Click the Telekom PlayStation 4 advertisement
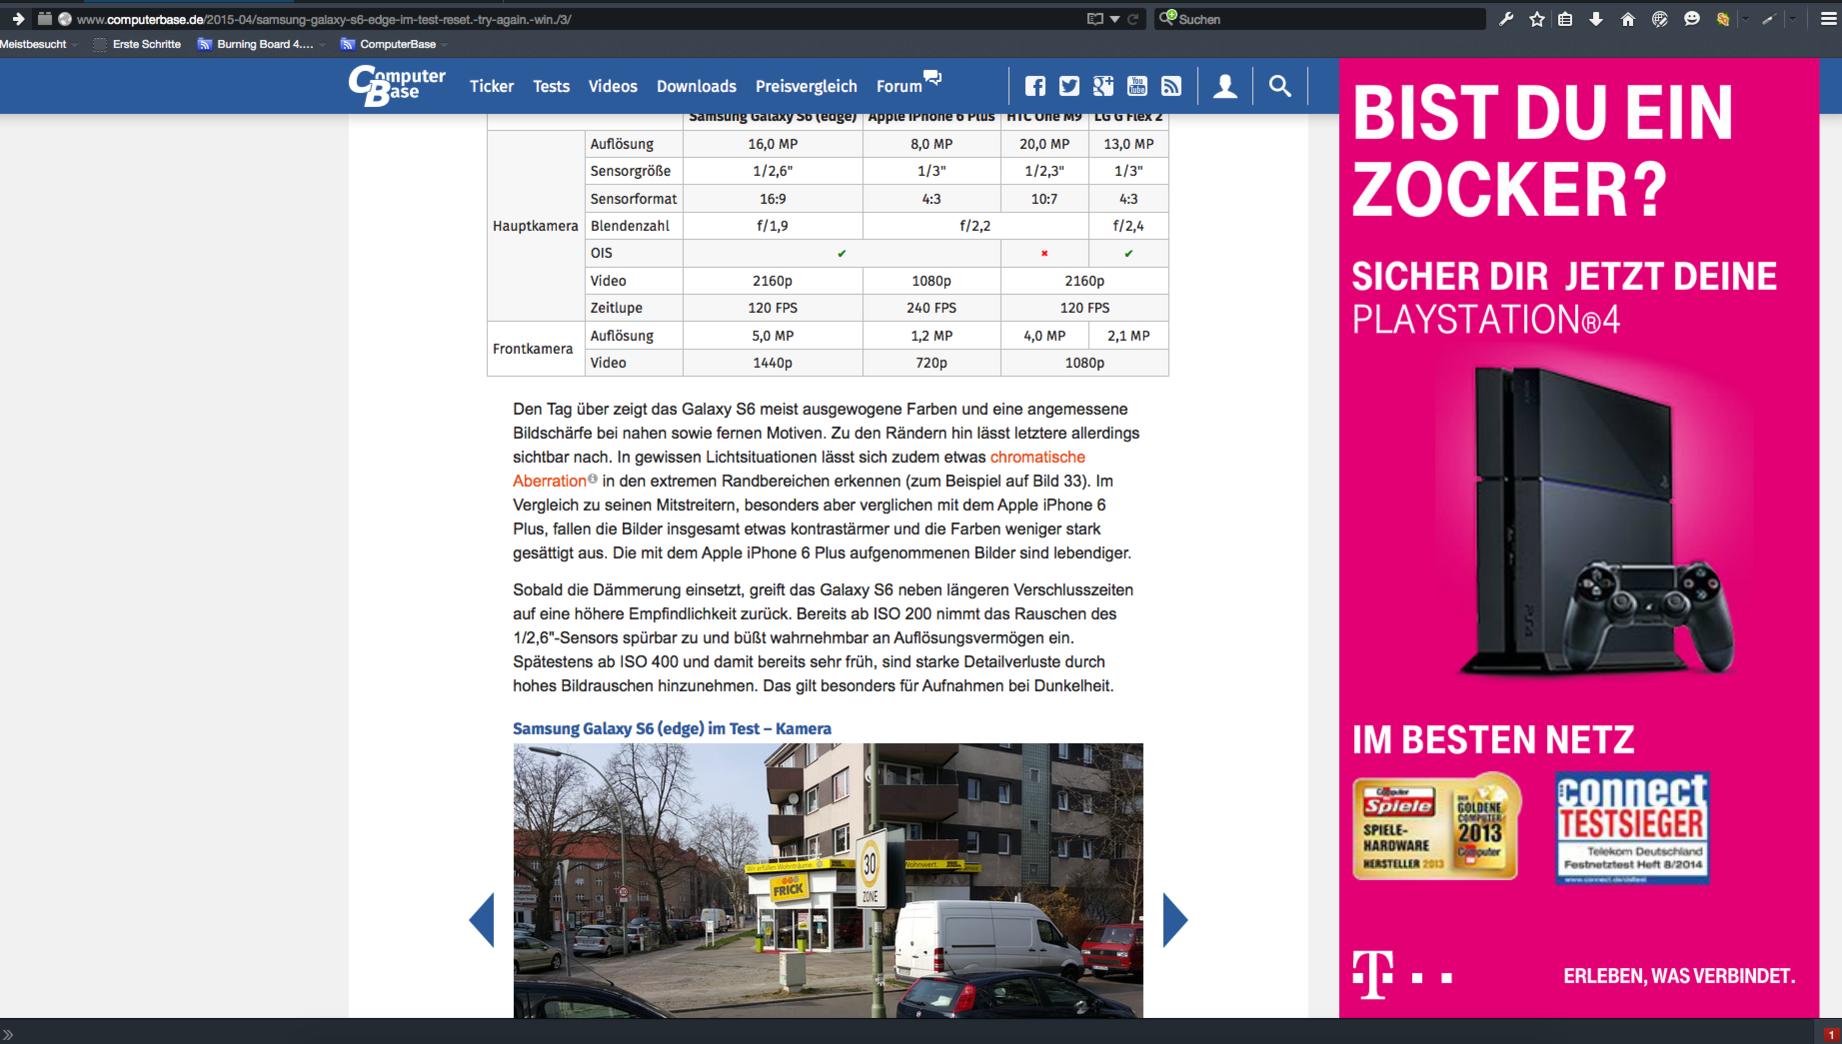This screenshot has height=1044, width=1842. (x=1579, y=537)
